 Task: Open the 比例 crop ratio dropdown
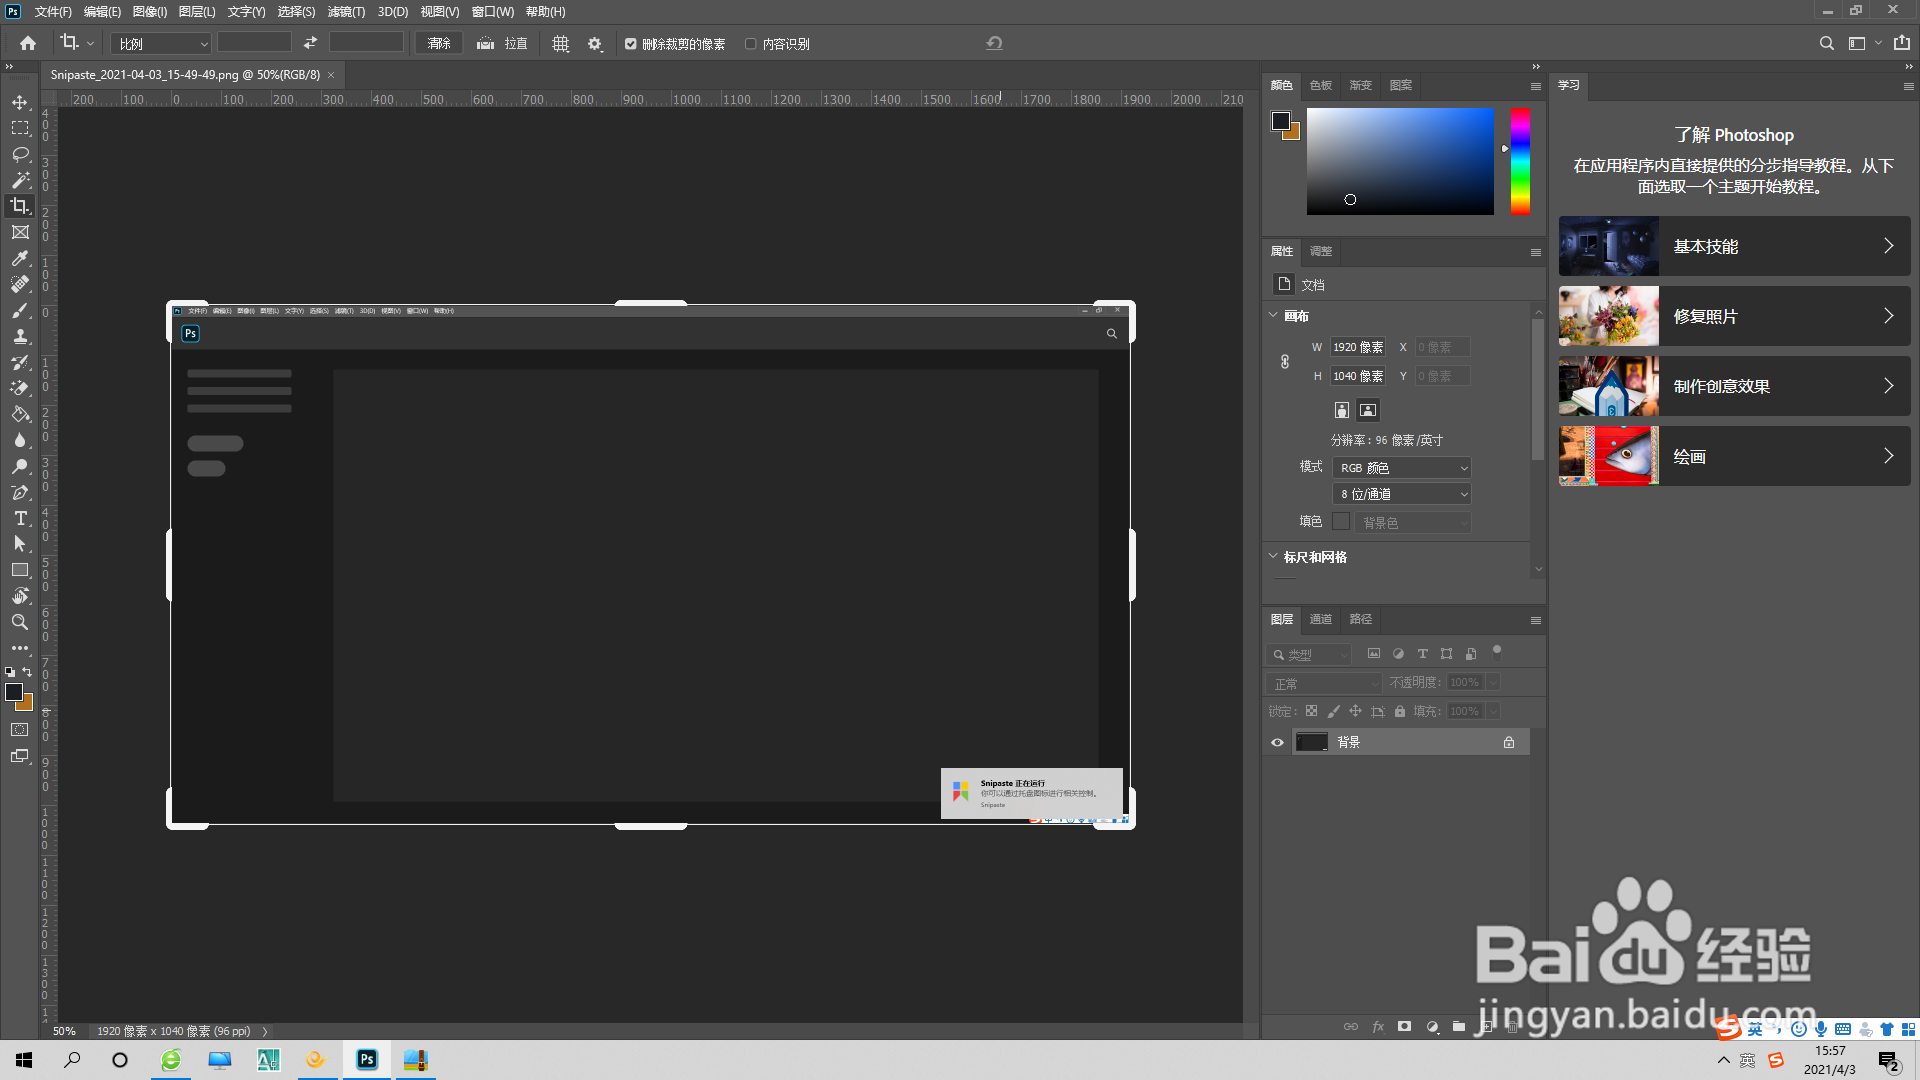161,44
